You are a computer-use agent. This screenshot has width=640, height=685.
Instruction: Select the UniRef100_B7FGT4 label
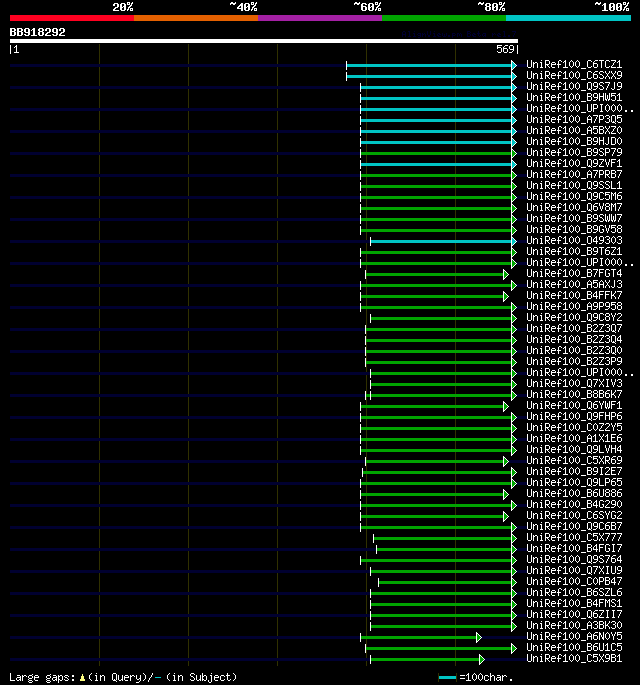click(x=574, y=273)
